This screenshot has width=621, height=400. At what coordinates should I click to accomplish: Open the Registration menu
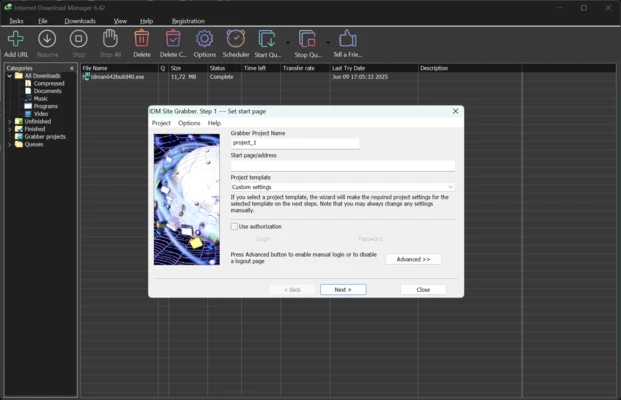pos(188,21)
